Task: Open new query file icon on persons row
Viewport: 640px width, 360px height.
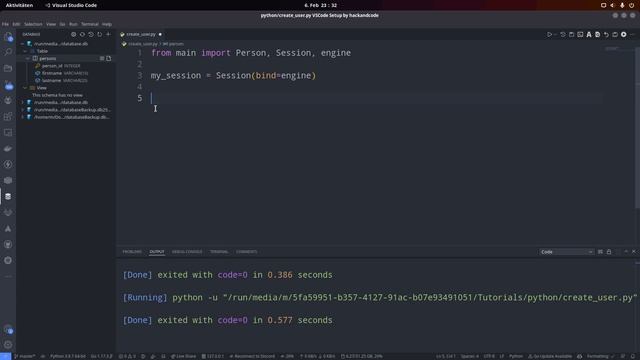Action: [109, 58]
